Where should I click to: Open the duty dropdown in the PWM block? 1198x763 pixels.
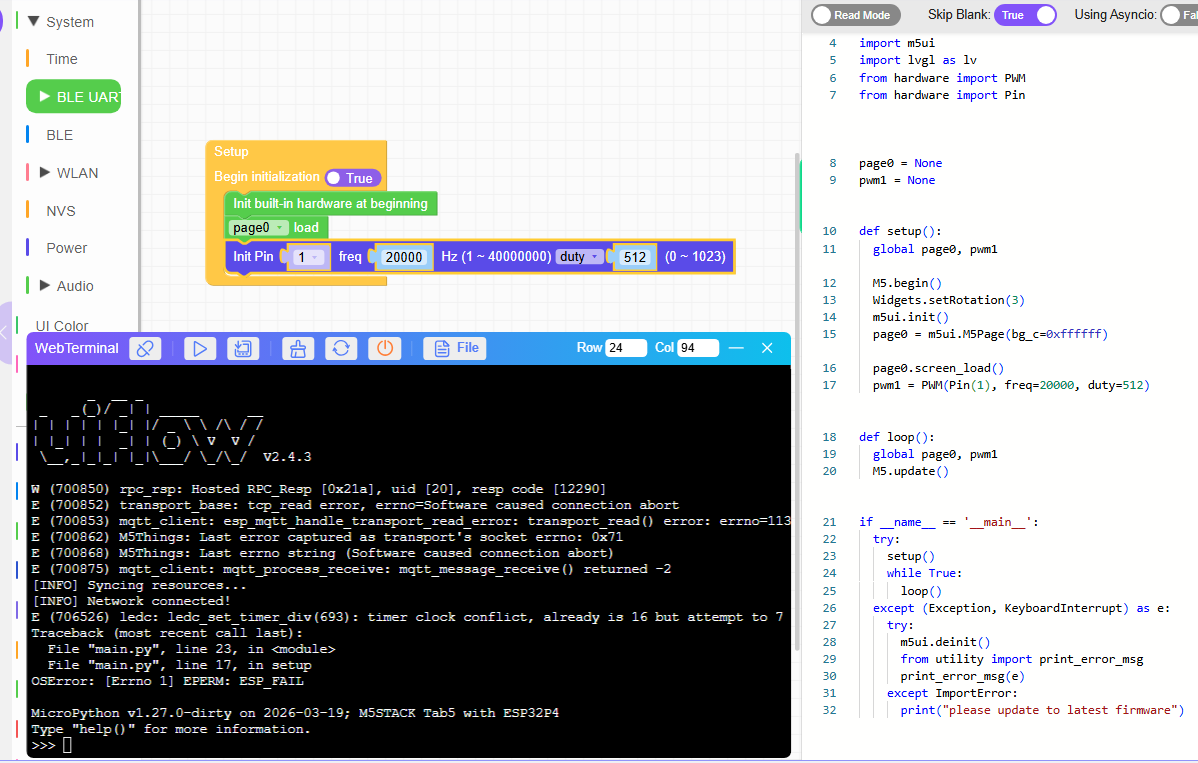(x=580, y=257)
